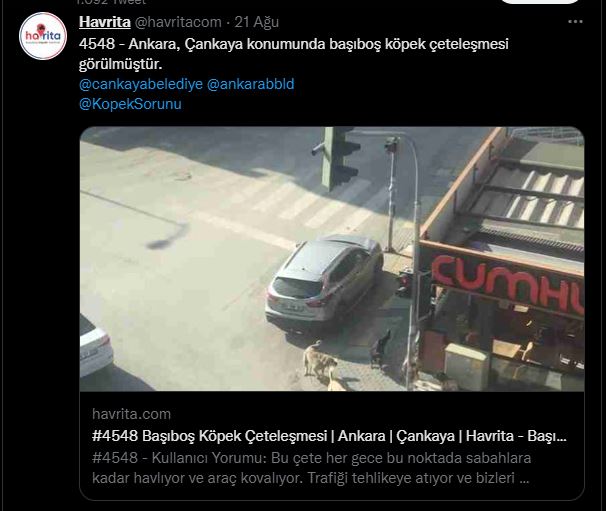Open the @havritacom handle
This screenshot has width=606, height=511.
(x=178, y=22)
